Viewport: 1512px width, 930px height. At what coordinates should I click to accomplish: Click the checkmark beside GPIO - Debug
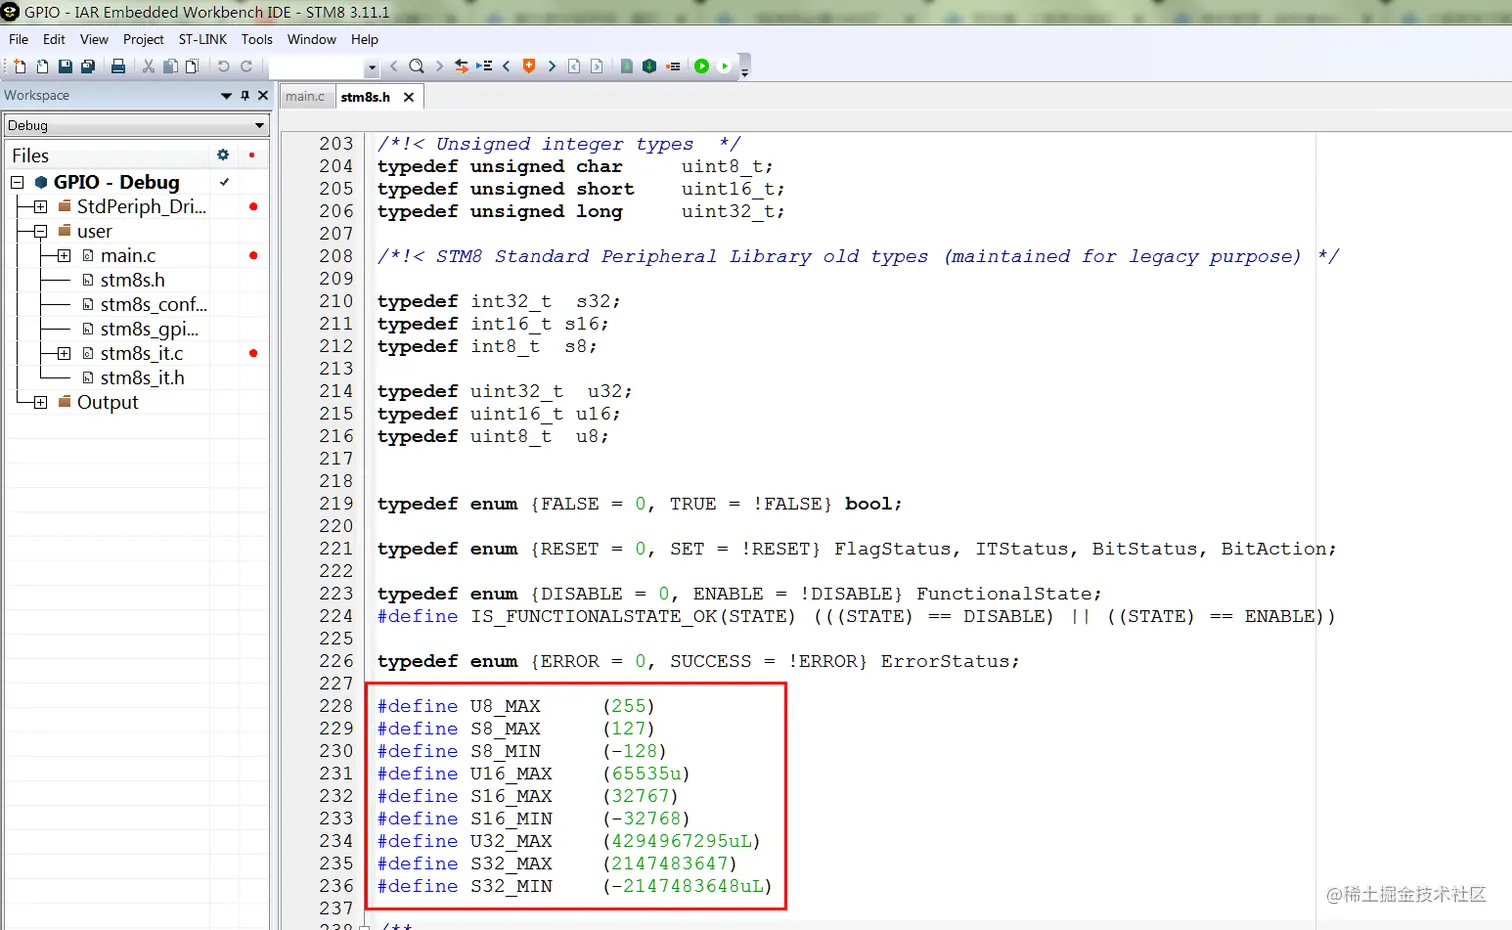[x=224, y=182]
